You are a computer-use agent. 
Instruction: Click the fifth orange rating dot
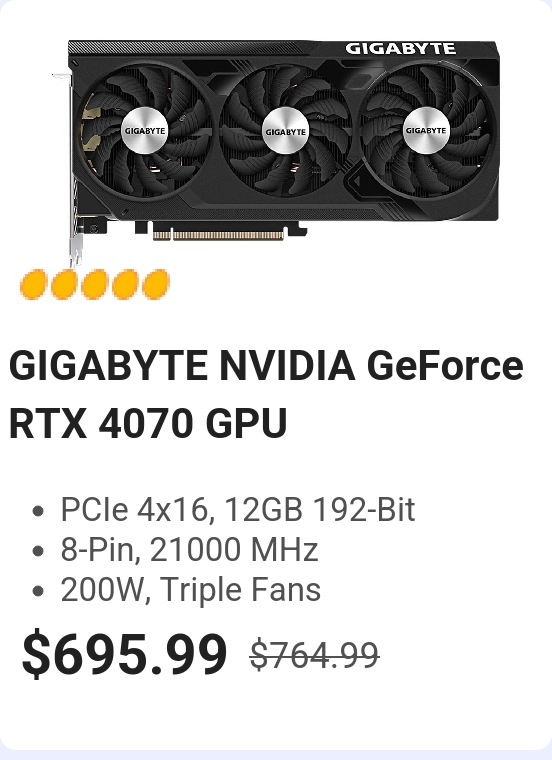coord(156,285)
